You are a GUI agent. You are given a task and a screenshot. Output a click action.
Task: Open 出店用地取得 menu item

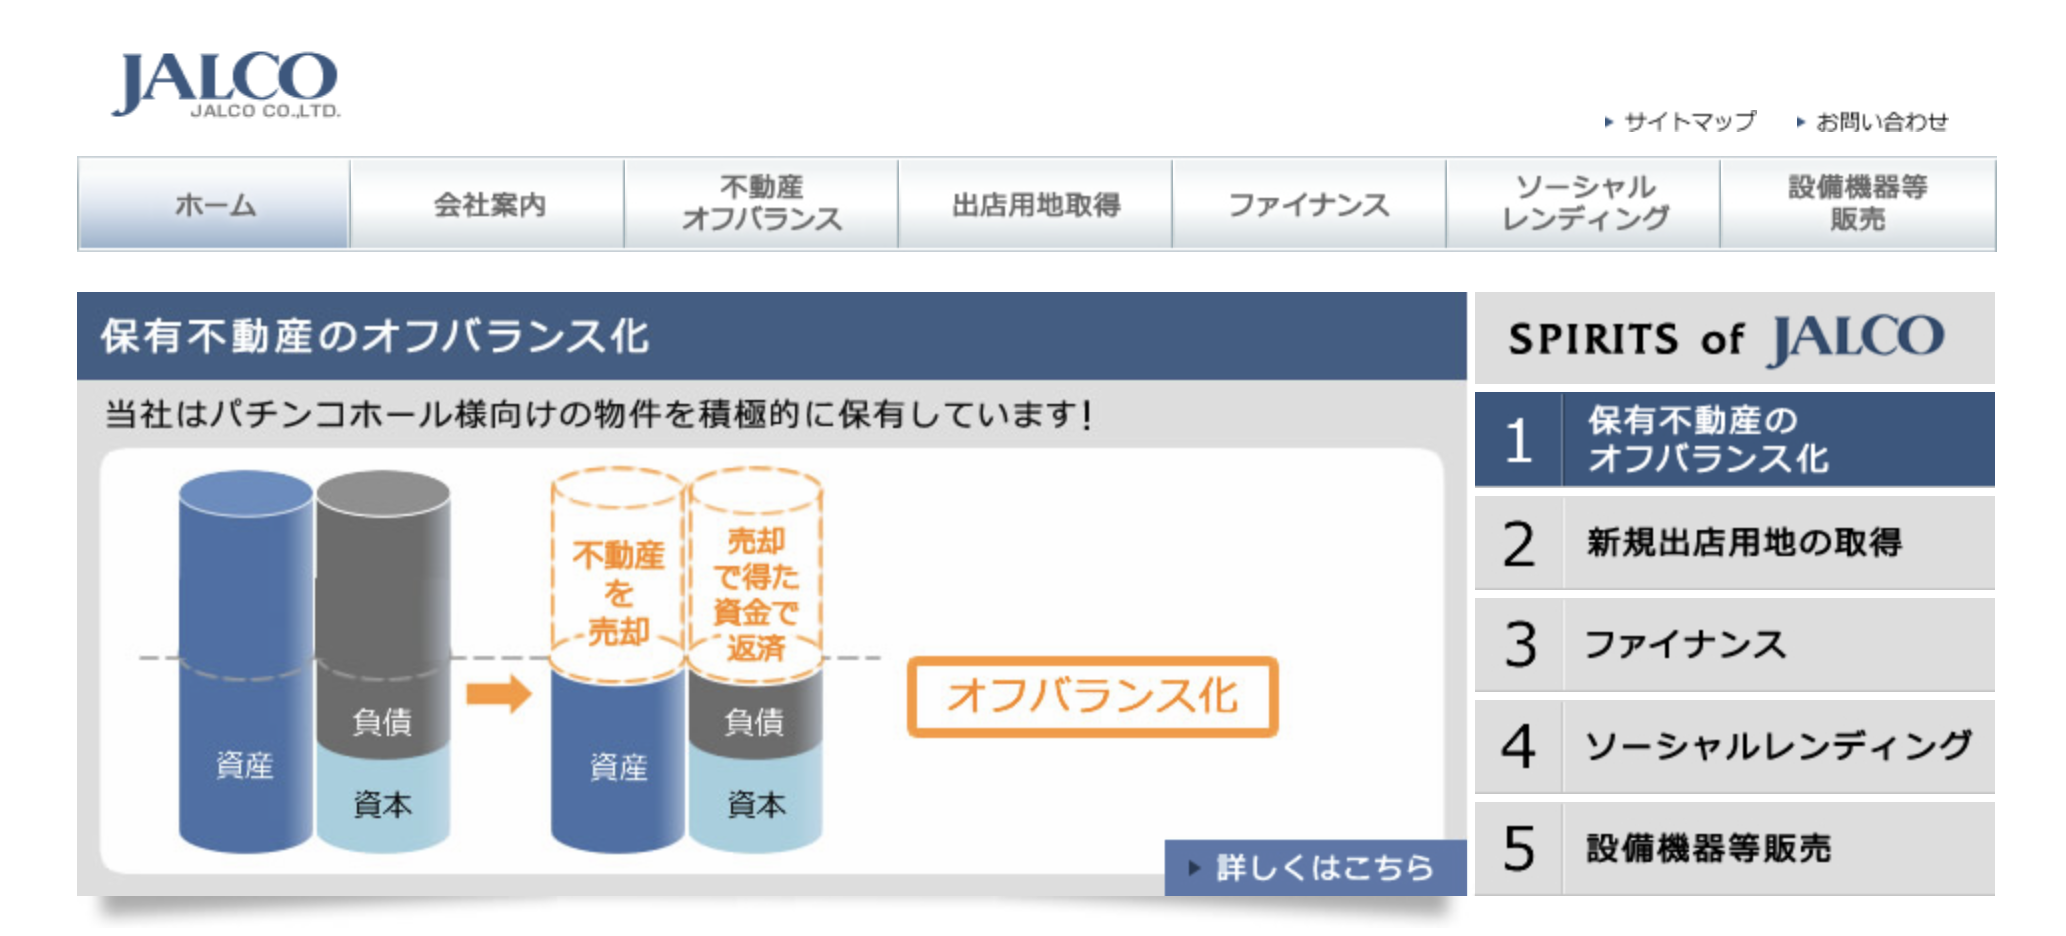pos(1035,204)
